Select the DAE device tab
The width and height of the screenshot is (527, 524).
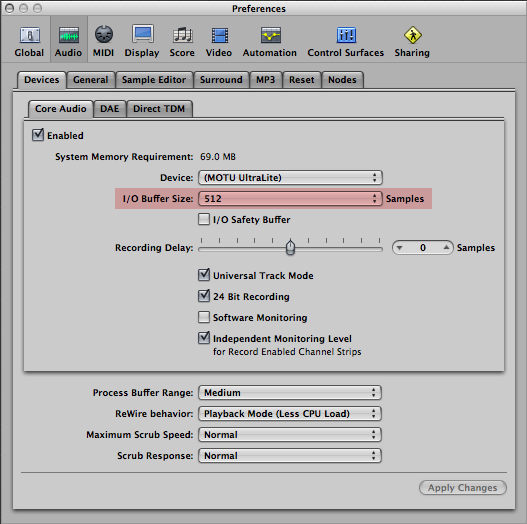110,109
